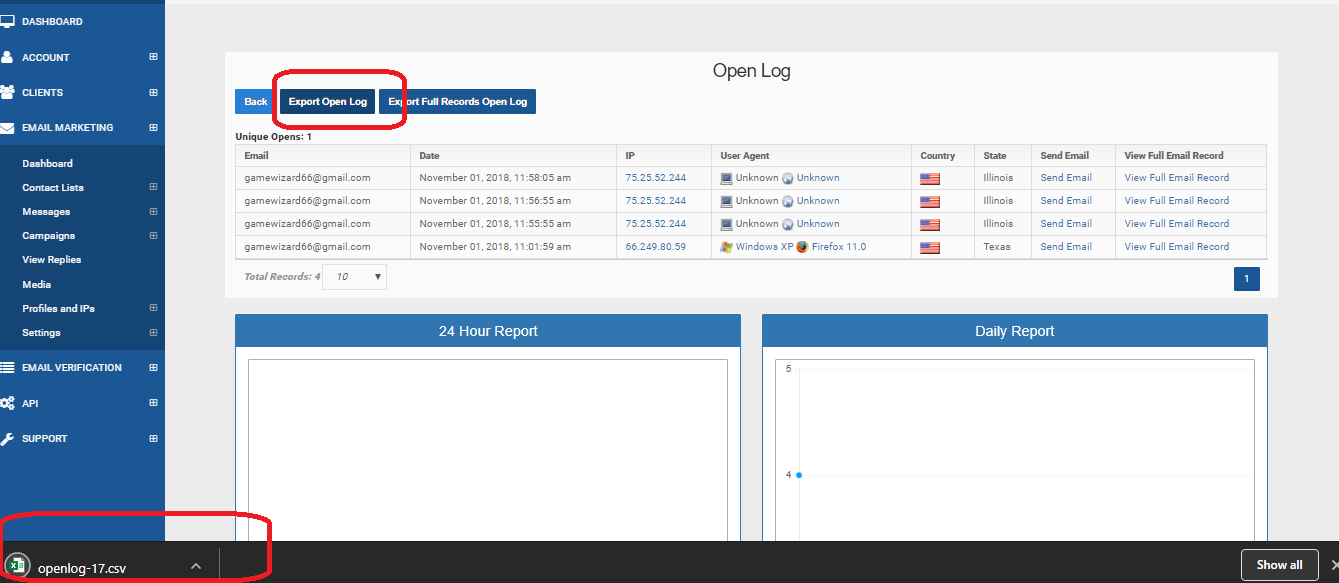The width and height of the screenshot is (1339, 583).
Task: Open records-per-page dropdown showing 10
Action: [x=355, y=277]
